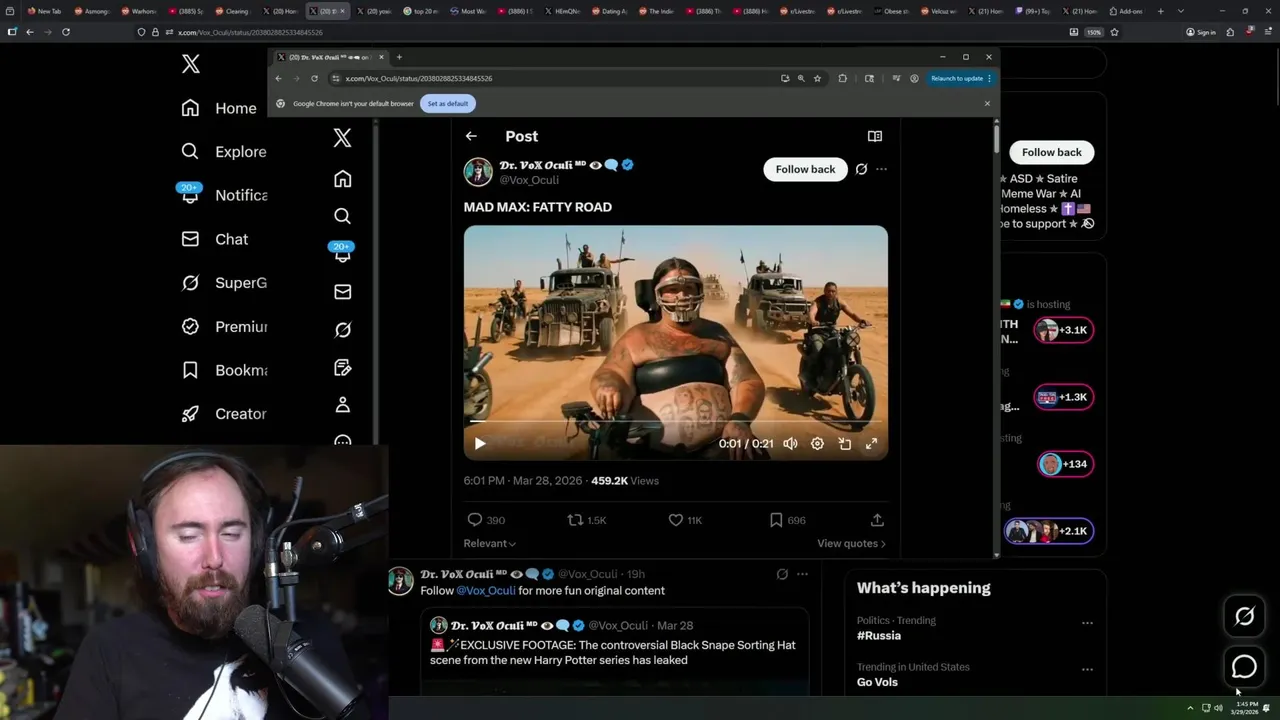Enable picture-in-picture on the video

pyautogui.click(x=845, y=444)
